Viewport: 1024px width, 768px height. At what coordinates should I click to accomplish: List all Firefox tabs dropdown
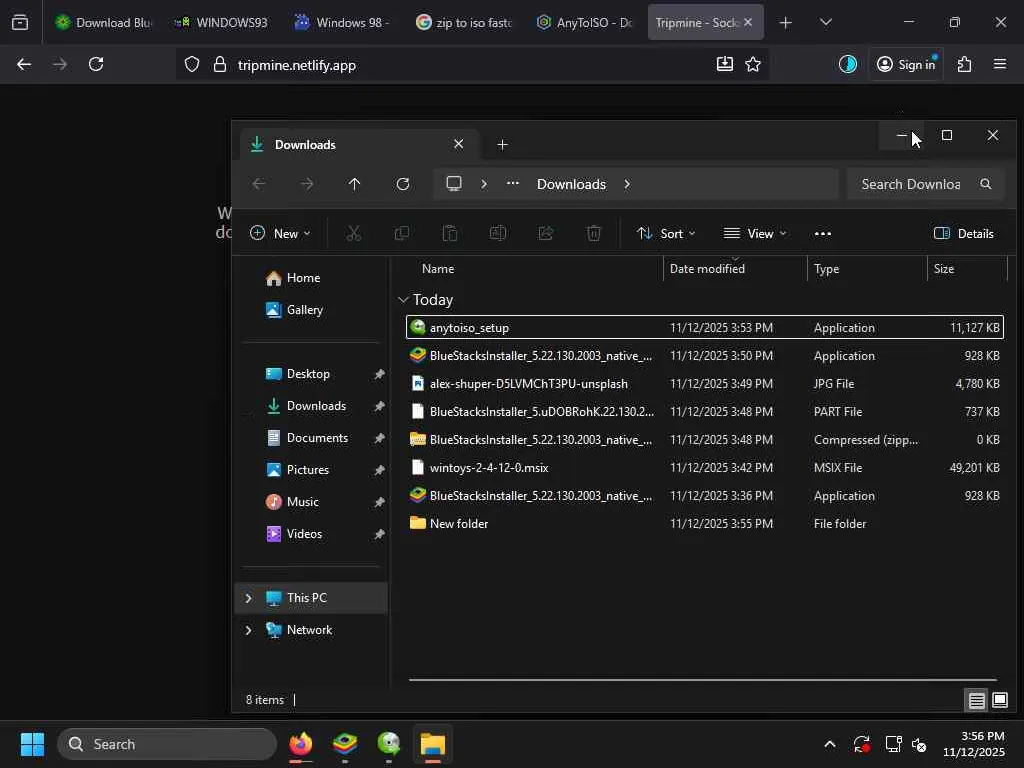(825, 22)
